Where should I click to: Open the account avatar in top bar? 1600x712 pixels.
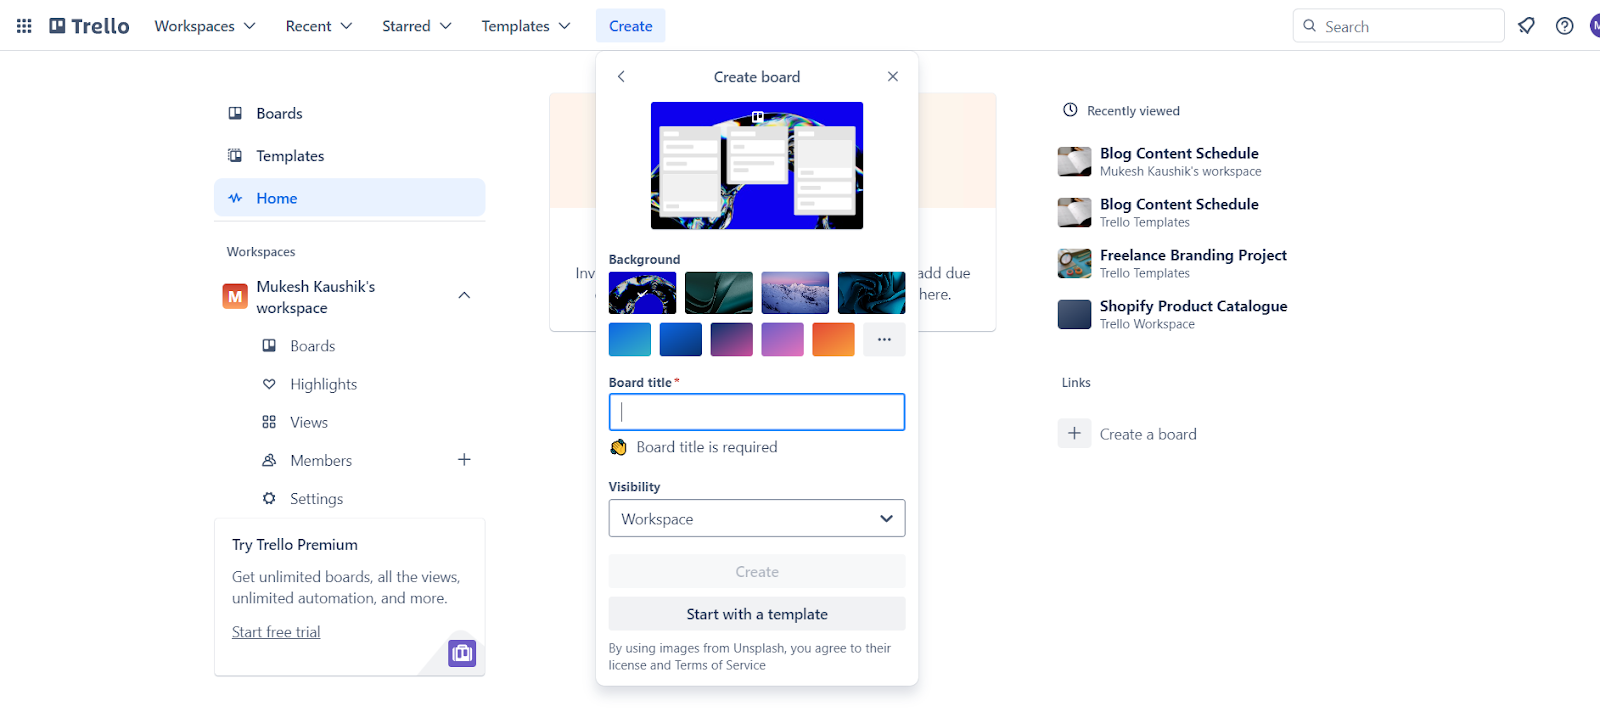click(1594, 26)
